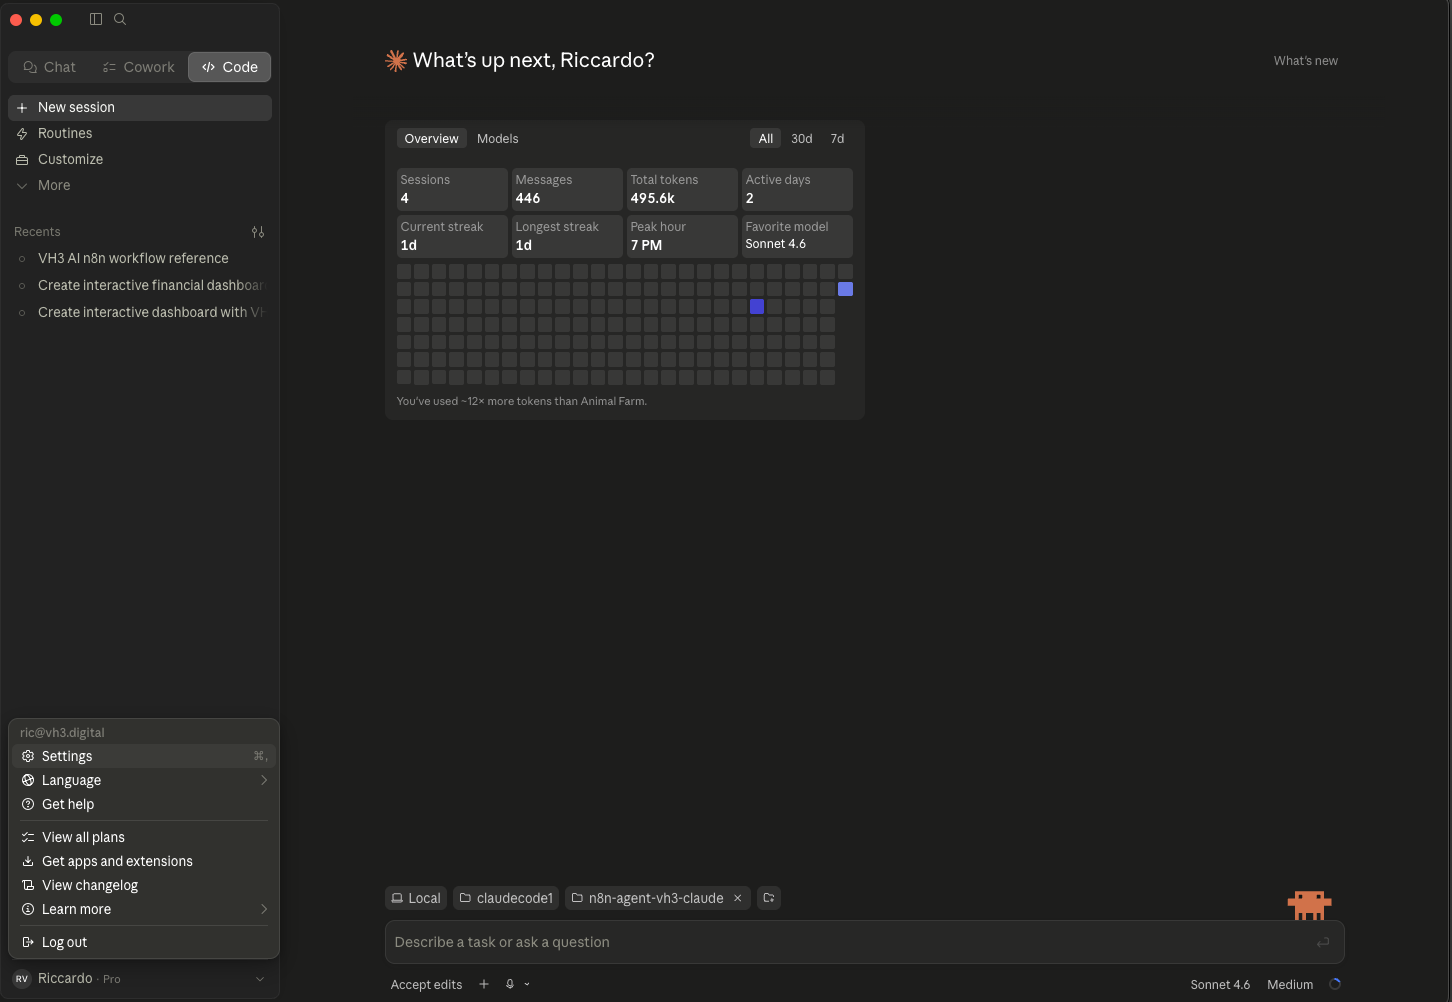Click the Current streak stat card
The width and height of the screenshot is (1452, 1002).
[x=452, y=236]
